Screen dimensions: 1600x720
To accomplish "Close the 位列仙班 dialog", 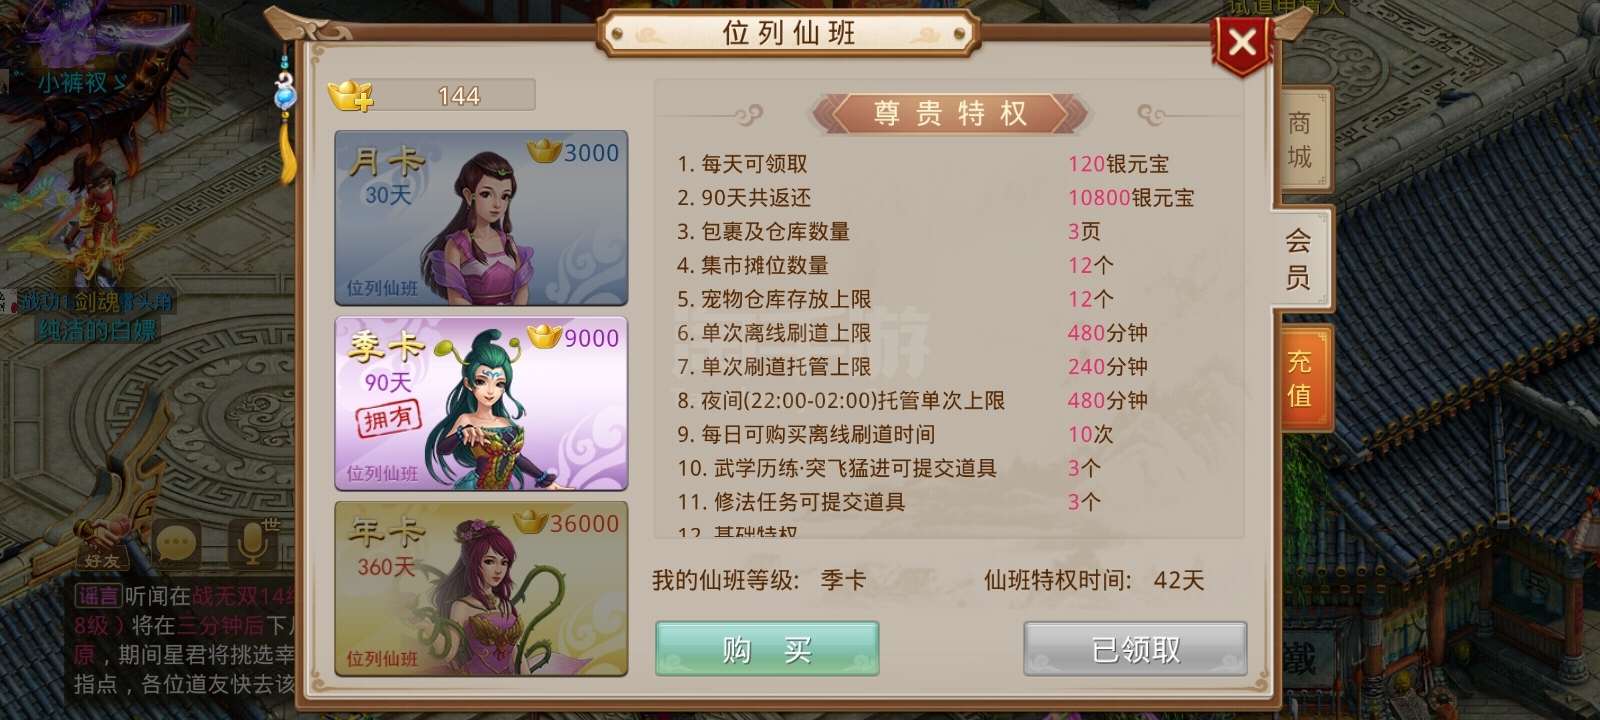I will coord(1242,43).
